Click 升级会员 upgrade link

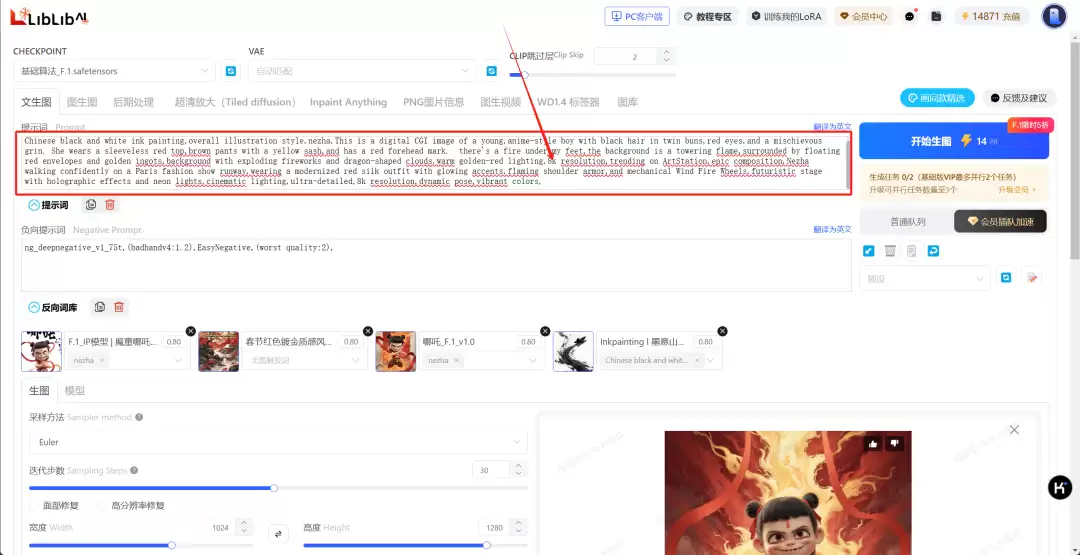click(1017, 189)
